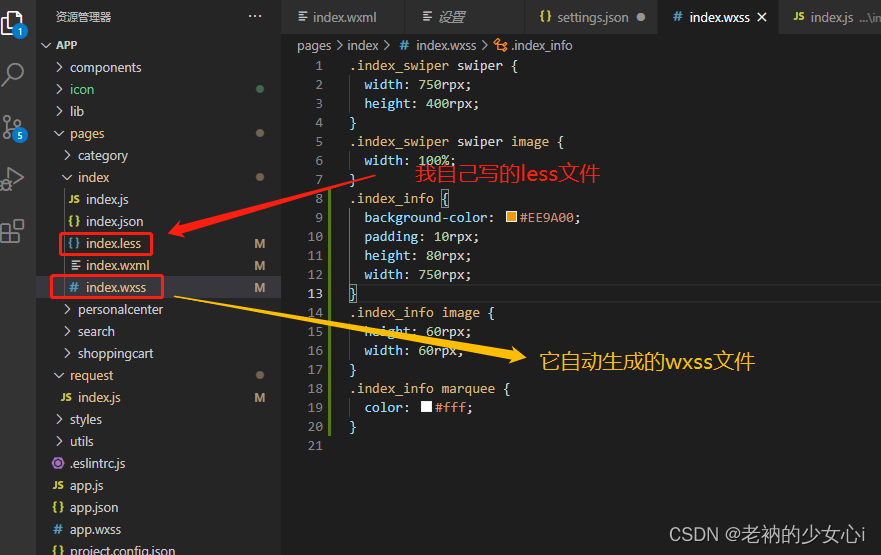Expand the category folder

67,155
